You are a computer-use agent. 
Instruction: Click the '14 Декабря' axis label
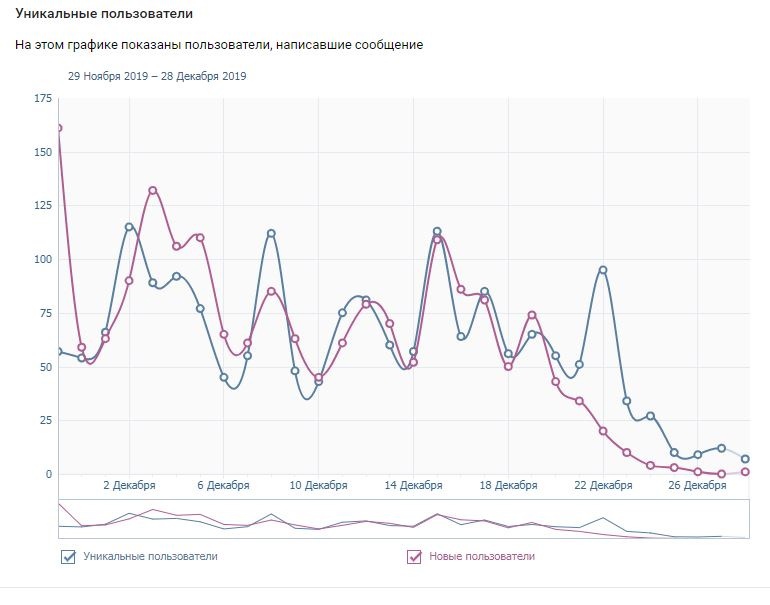(x=413, y=486)
